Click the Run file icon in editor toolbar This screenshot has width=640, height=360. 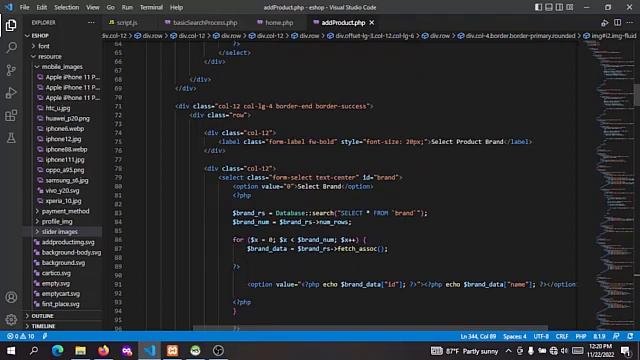coord(604,22)
